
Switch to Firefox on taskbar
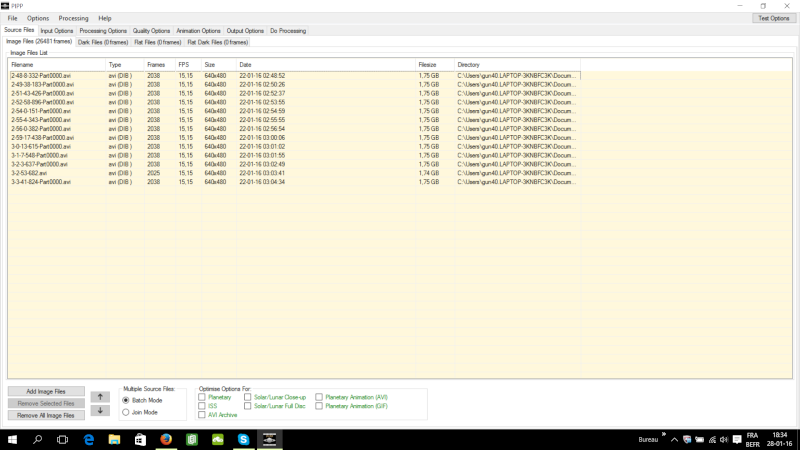(x=166, y=439)
